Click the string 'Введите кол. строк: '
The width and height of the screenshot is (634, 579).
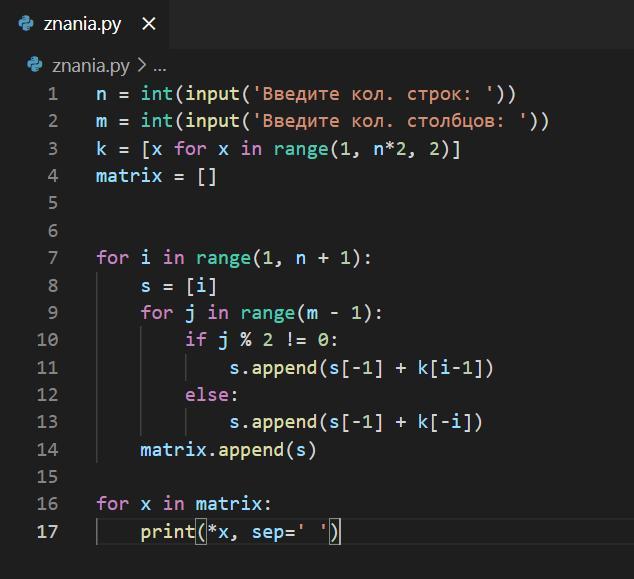[x=373, y=94]
